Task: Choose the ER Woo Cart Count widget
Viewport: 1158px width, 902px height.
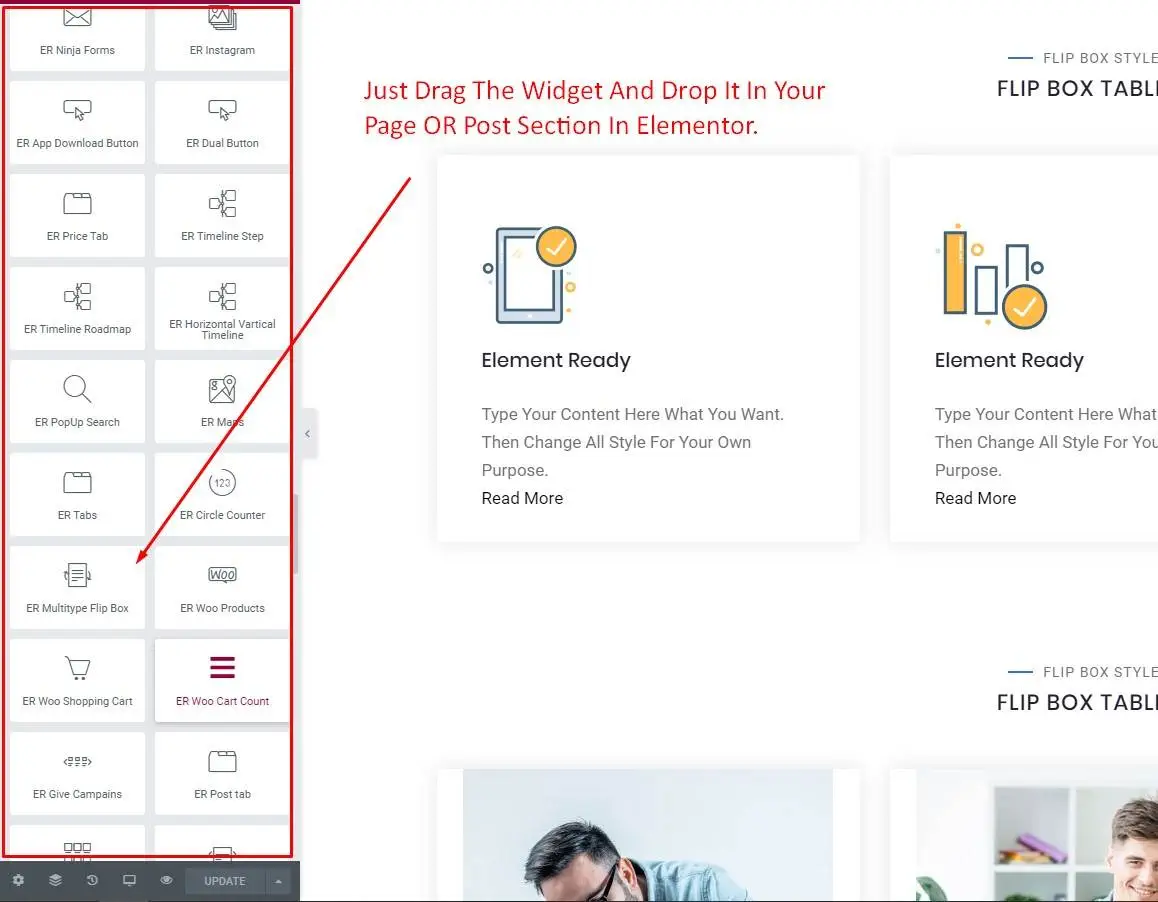Action: coord(222,681)
